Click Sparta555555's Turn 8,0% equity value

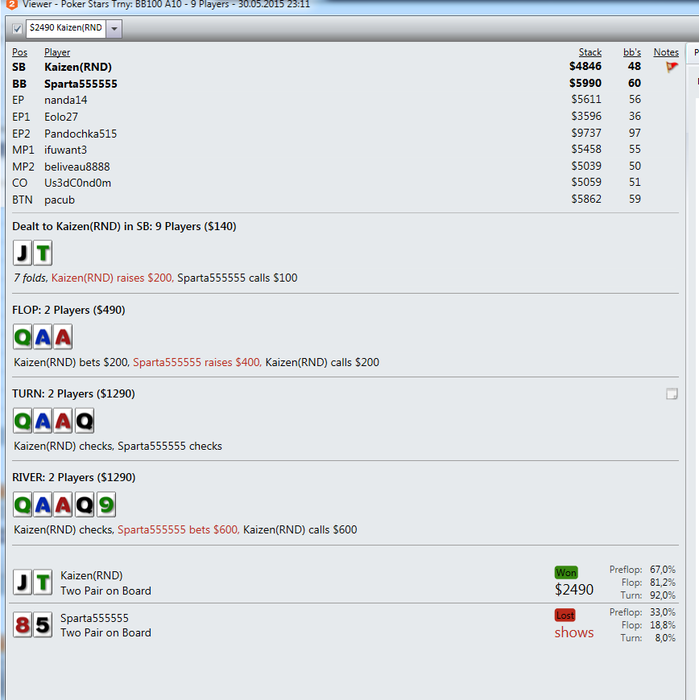(x=665, y=638)
